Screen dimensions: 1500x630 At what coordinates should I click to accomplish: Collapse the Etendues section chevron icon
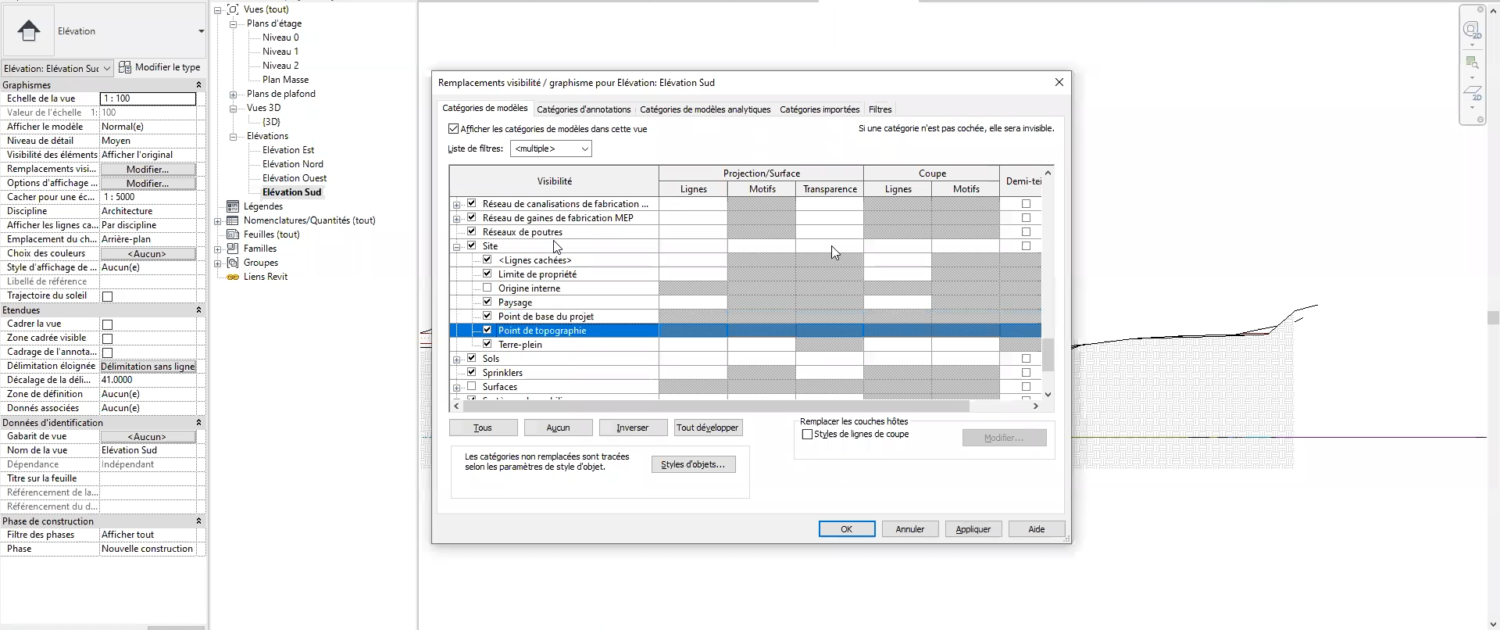click(x=198, y=310)
